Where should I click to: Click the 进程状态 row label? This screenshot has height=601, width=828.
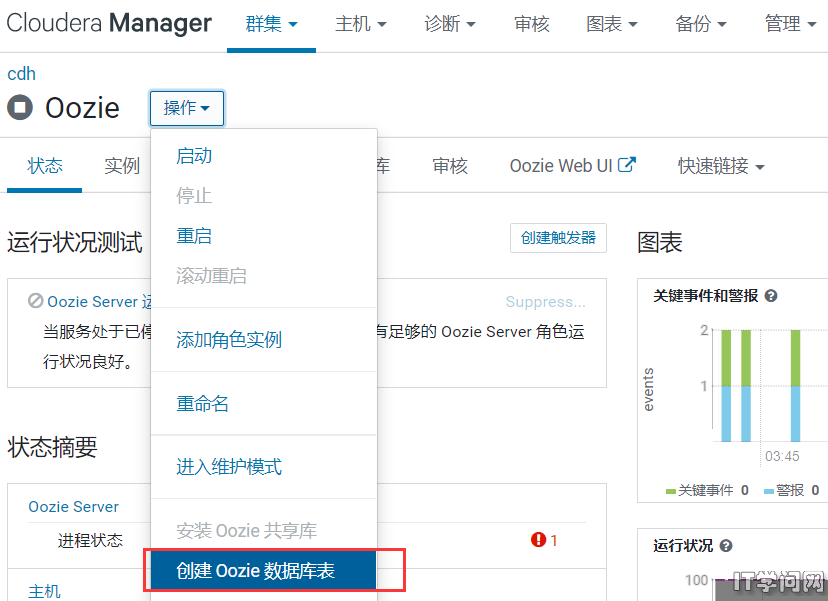click(x=90, y=540)
